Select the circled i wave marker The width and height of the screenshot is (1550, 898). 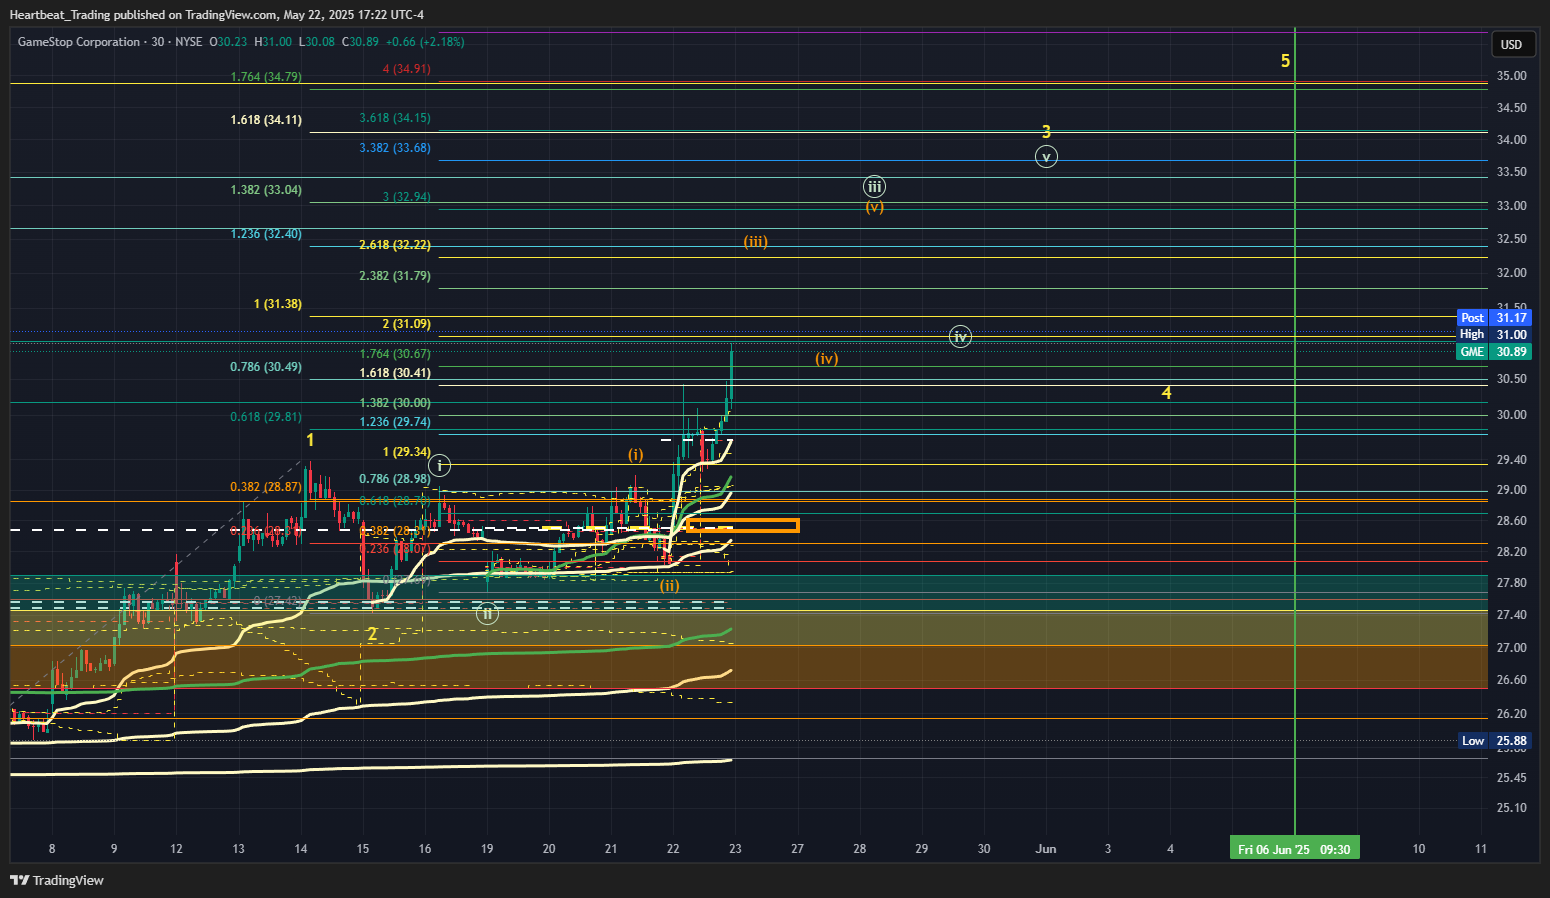(440, 465)
